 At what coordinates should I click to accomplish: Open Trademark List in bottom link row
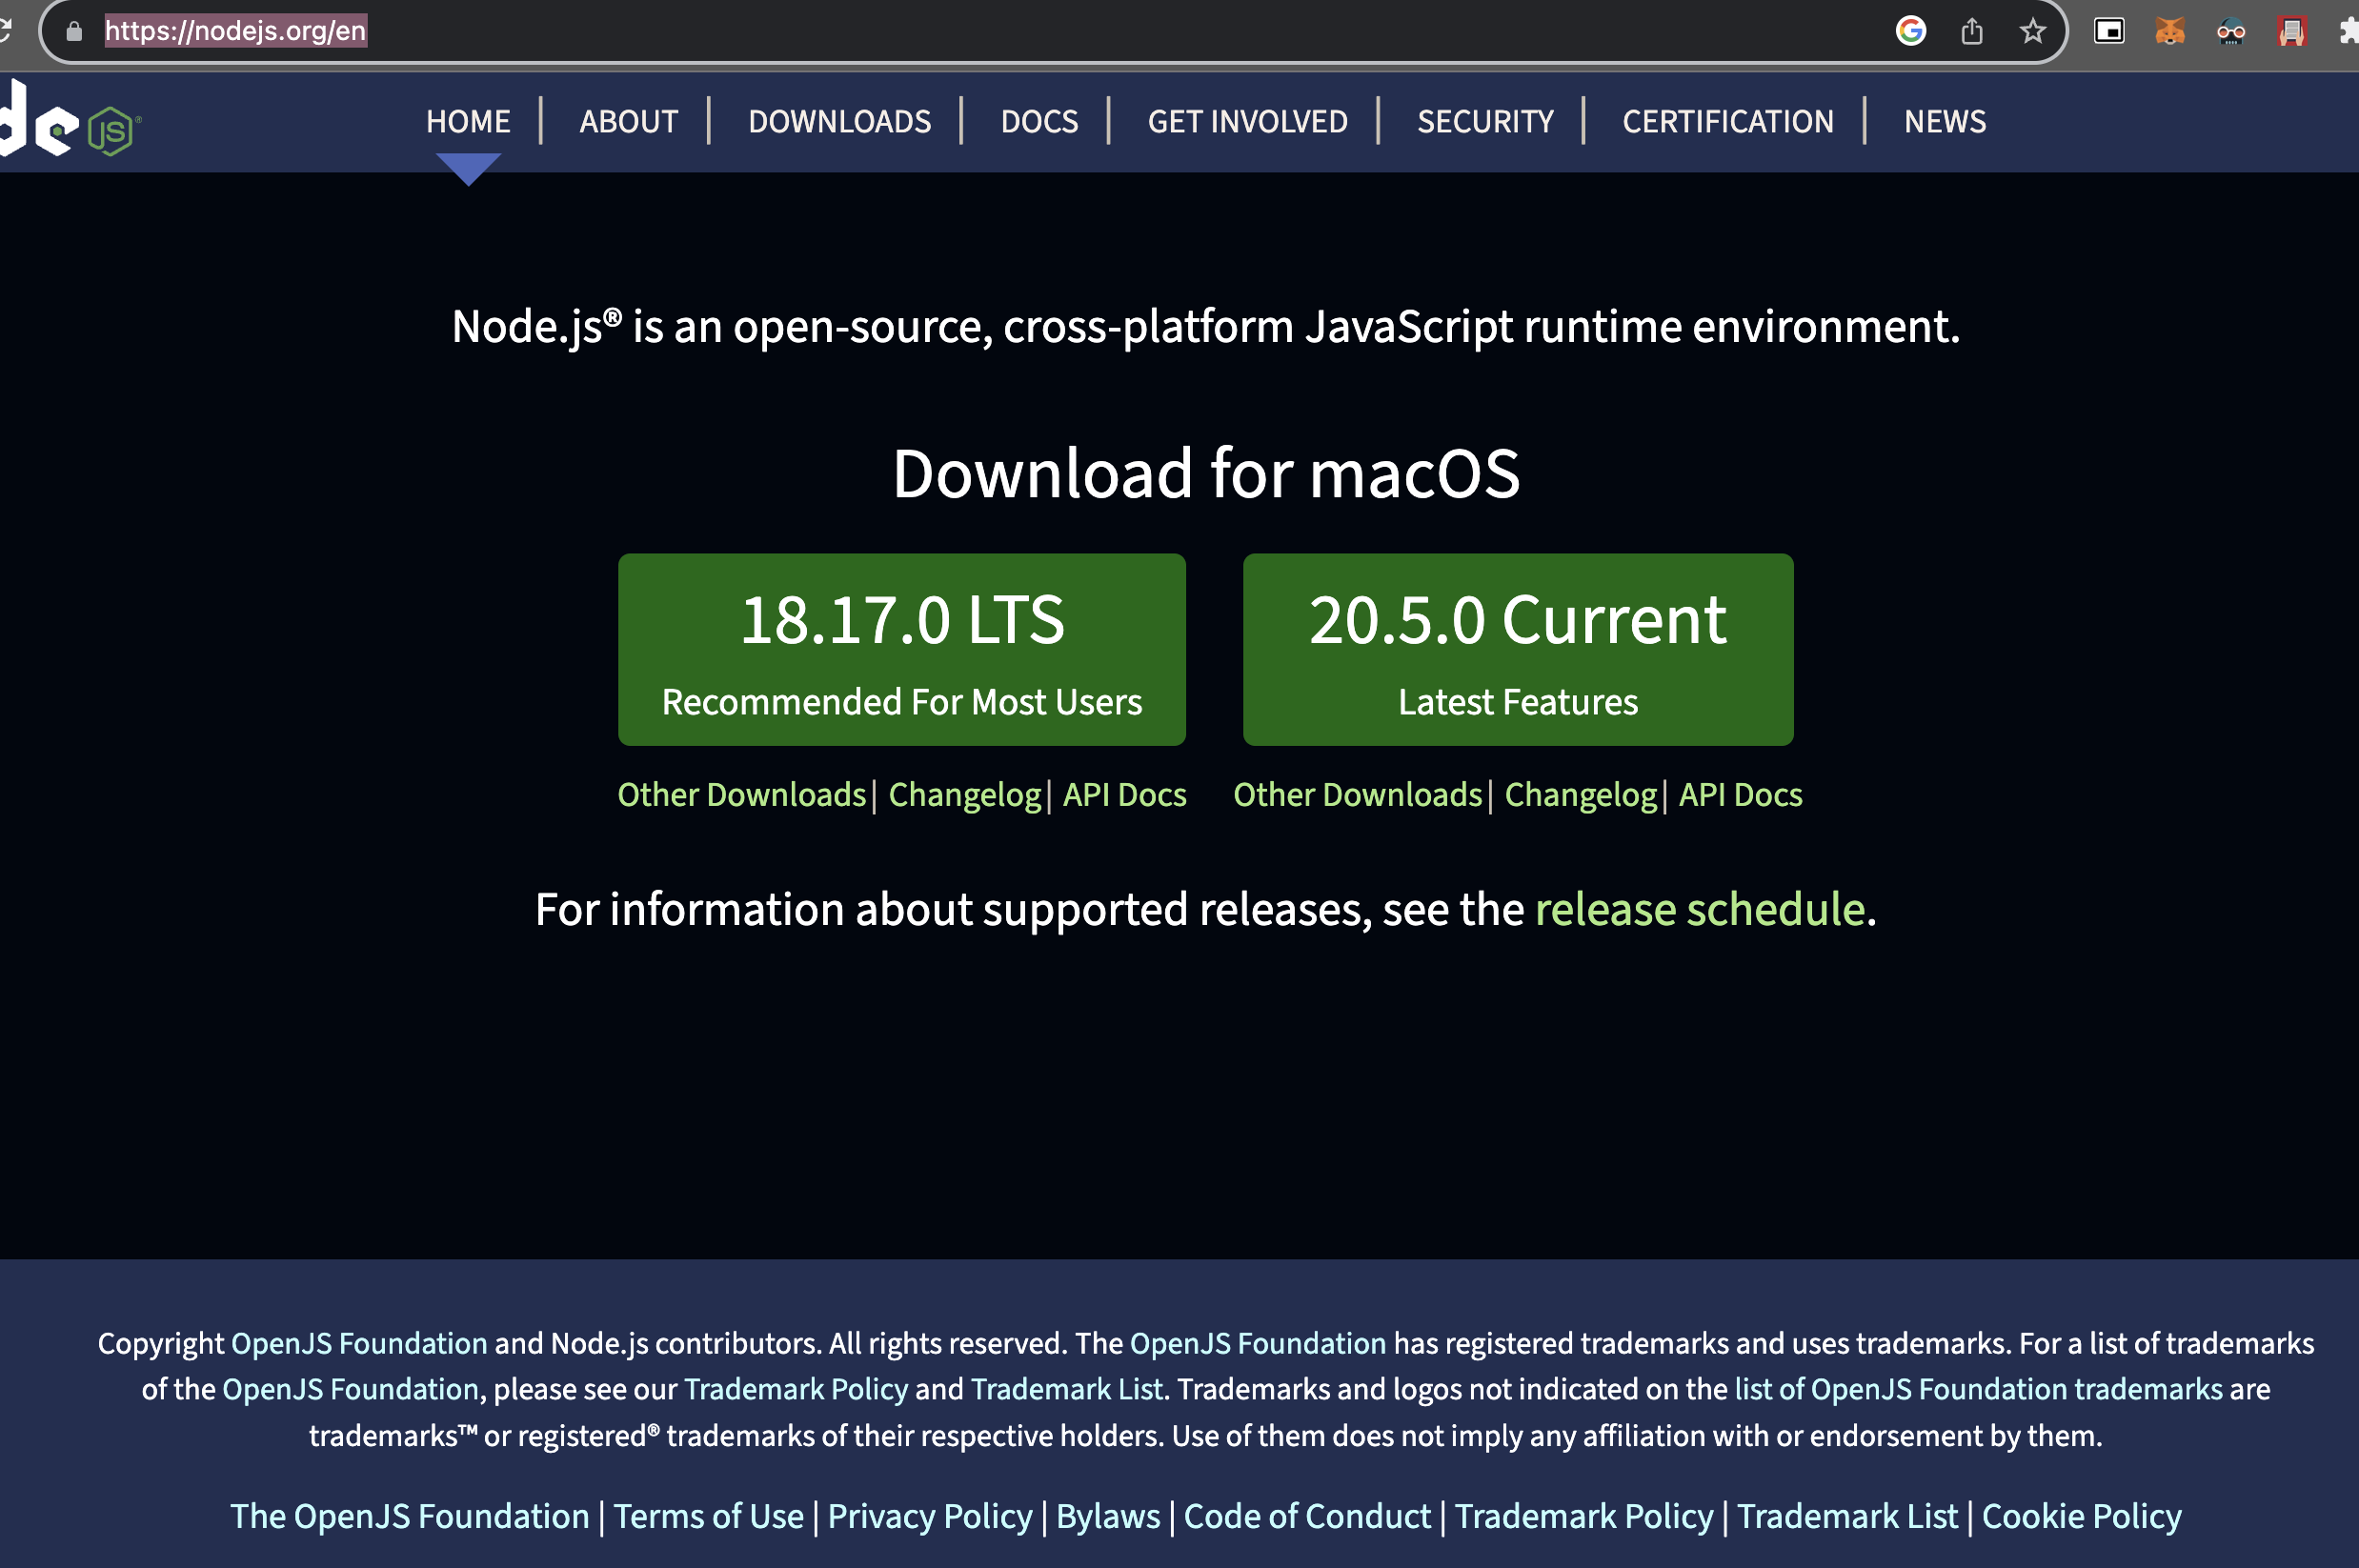tap(1847, 1517)
